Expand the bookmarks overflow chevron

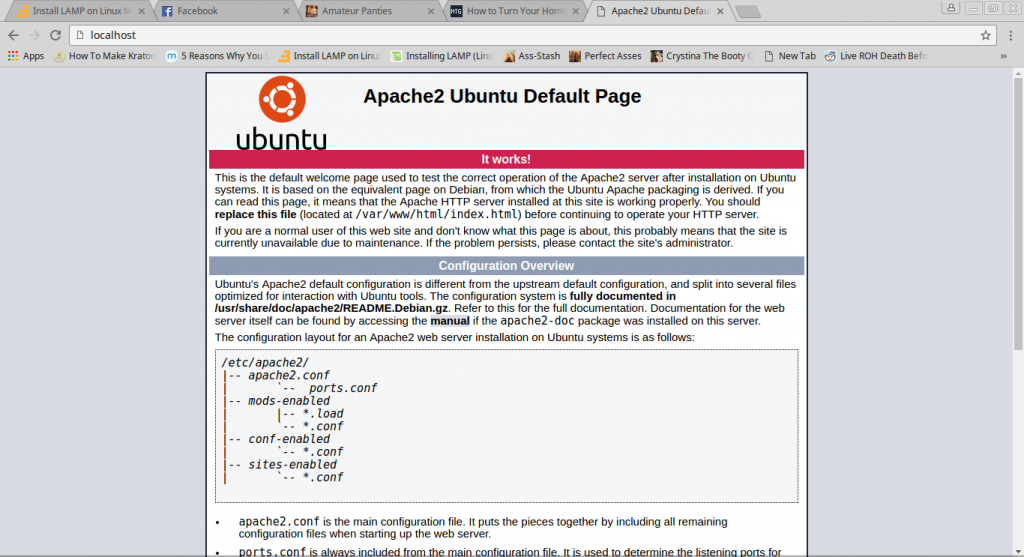(1003, 56)
